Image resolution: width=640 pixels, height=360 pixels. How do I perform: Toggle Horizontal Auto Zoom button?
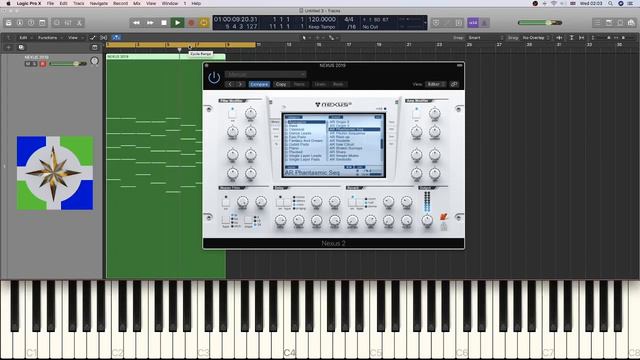[582, 38]
